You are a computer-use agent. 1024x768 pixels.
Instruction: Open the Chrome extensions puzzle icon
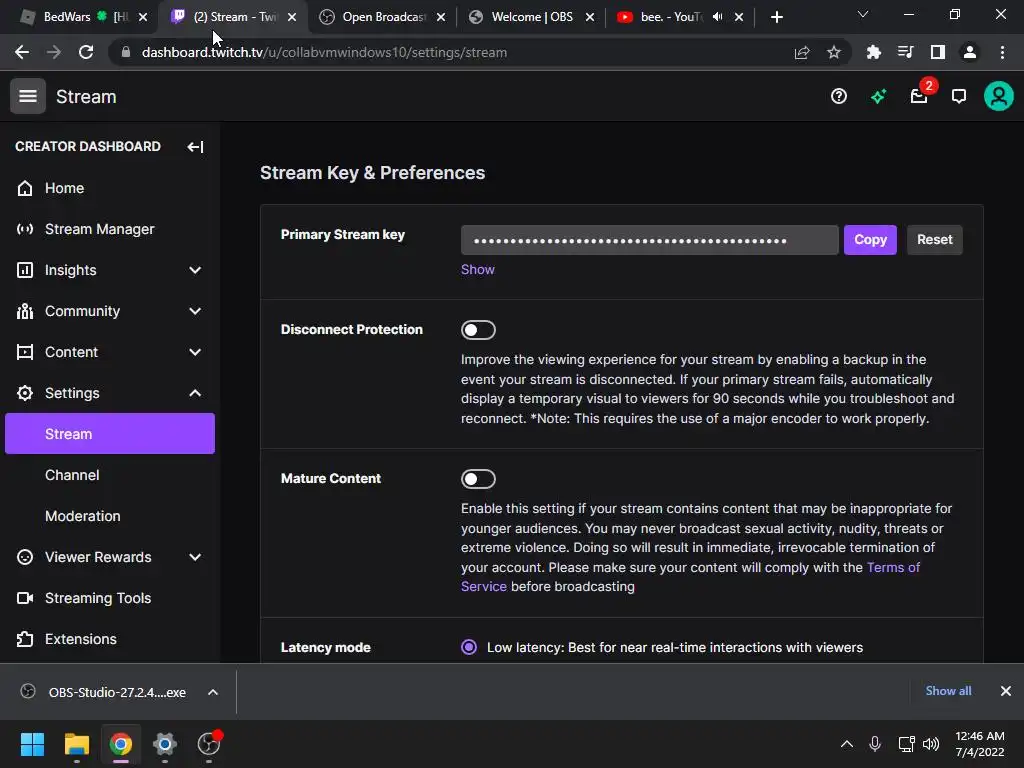873,52
